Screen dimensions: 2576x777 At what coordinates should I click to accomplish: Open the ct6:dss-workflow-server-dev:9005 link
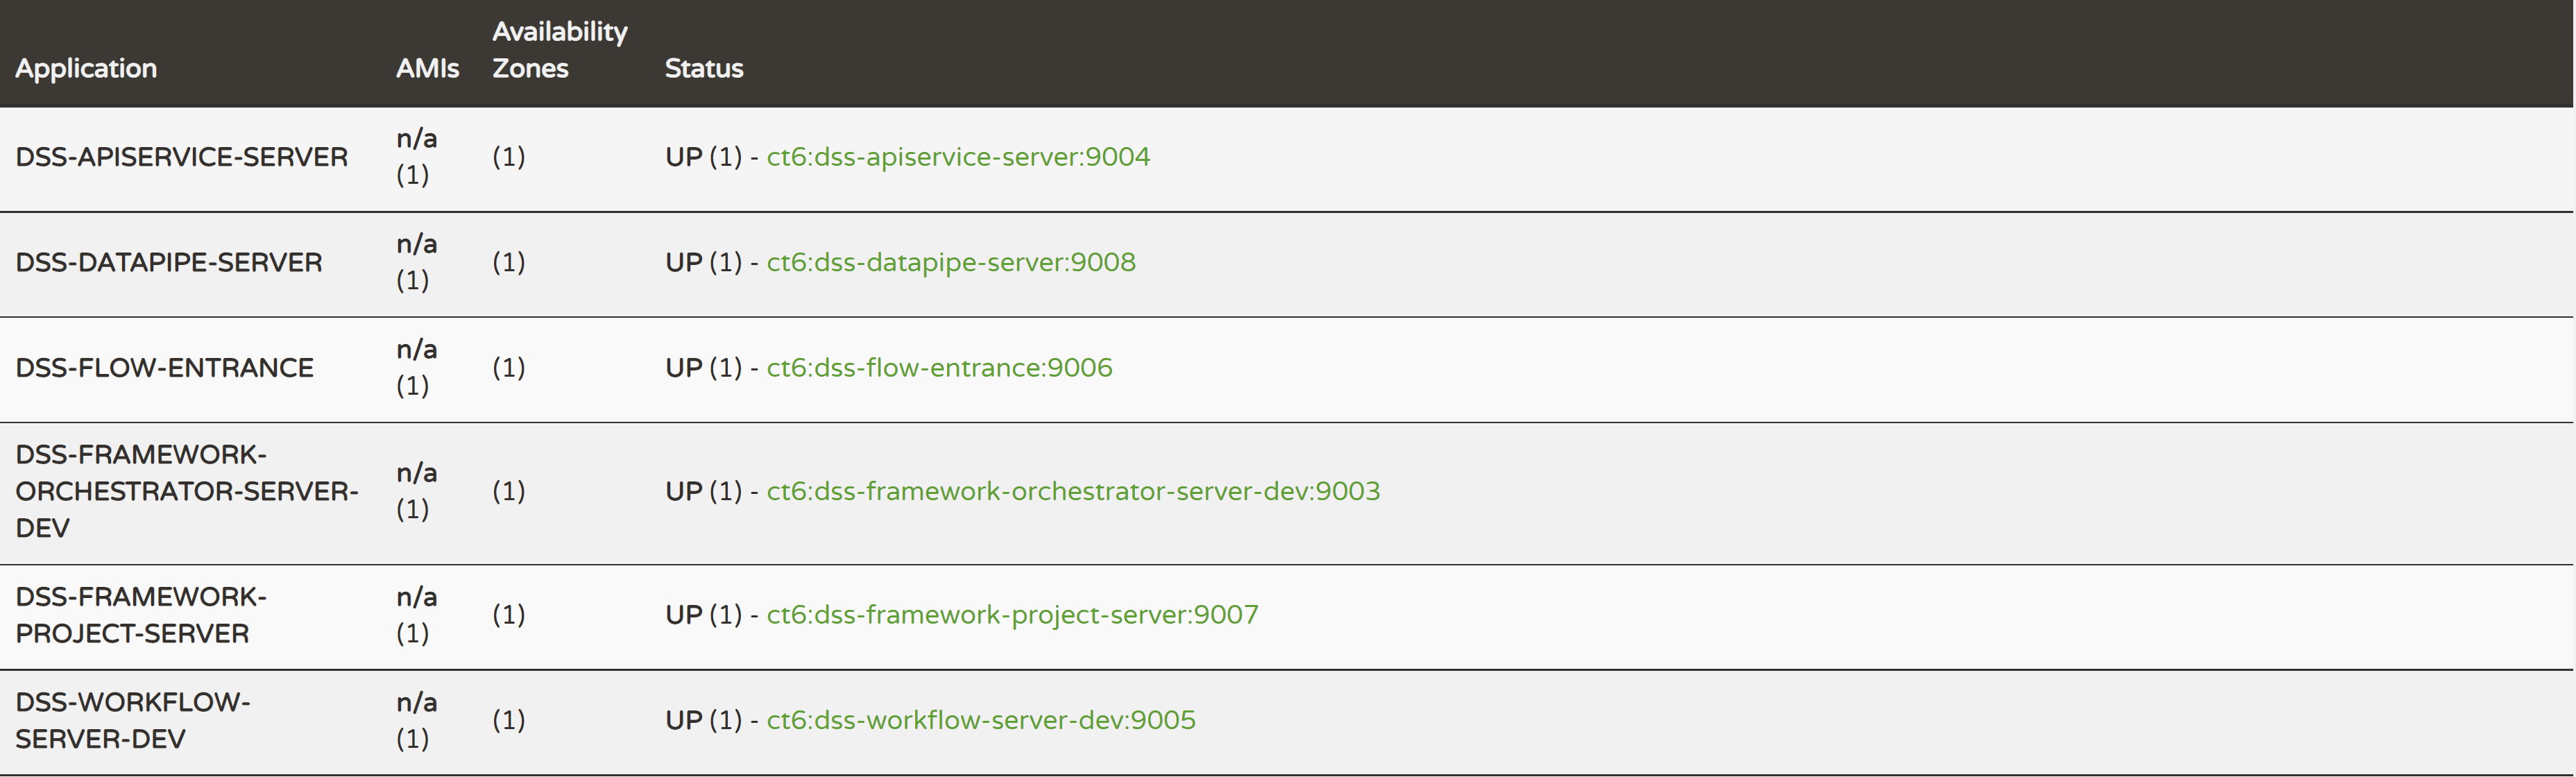981,720
